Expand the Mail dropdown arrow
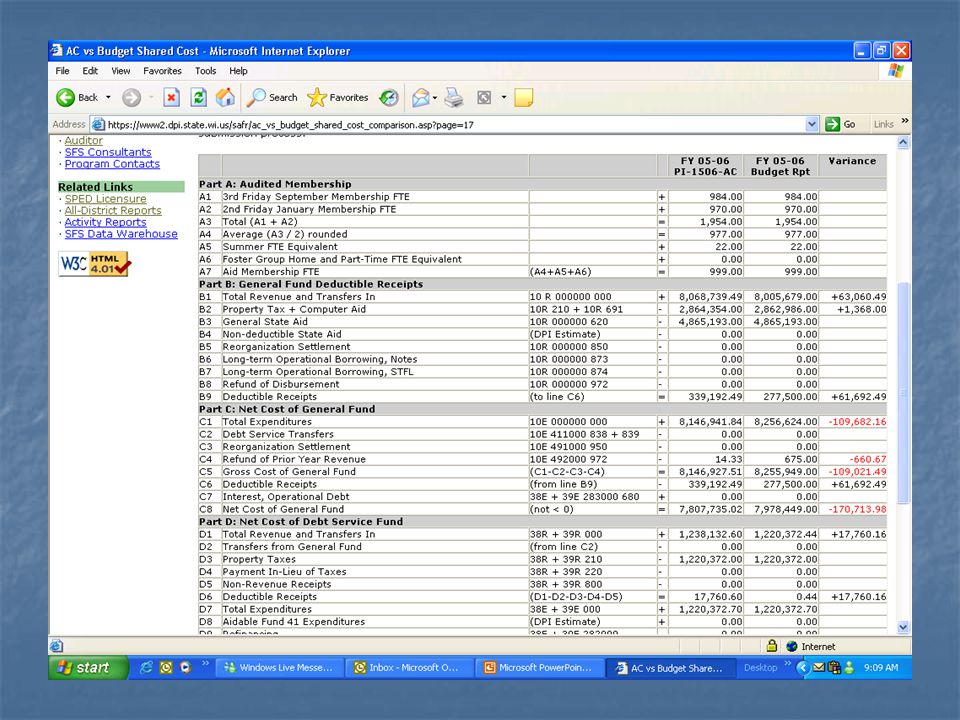 [435, 97]
